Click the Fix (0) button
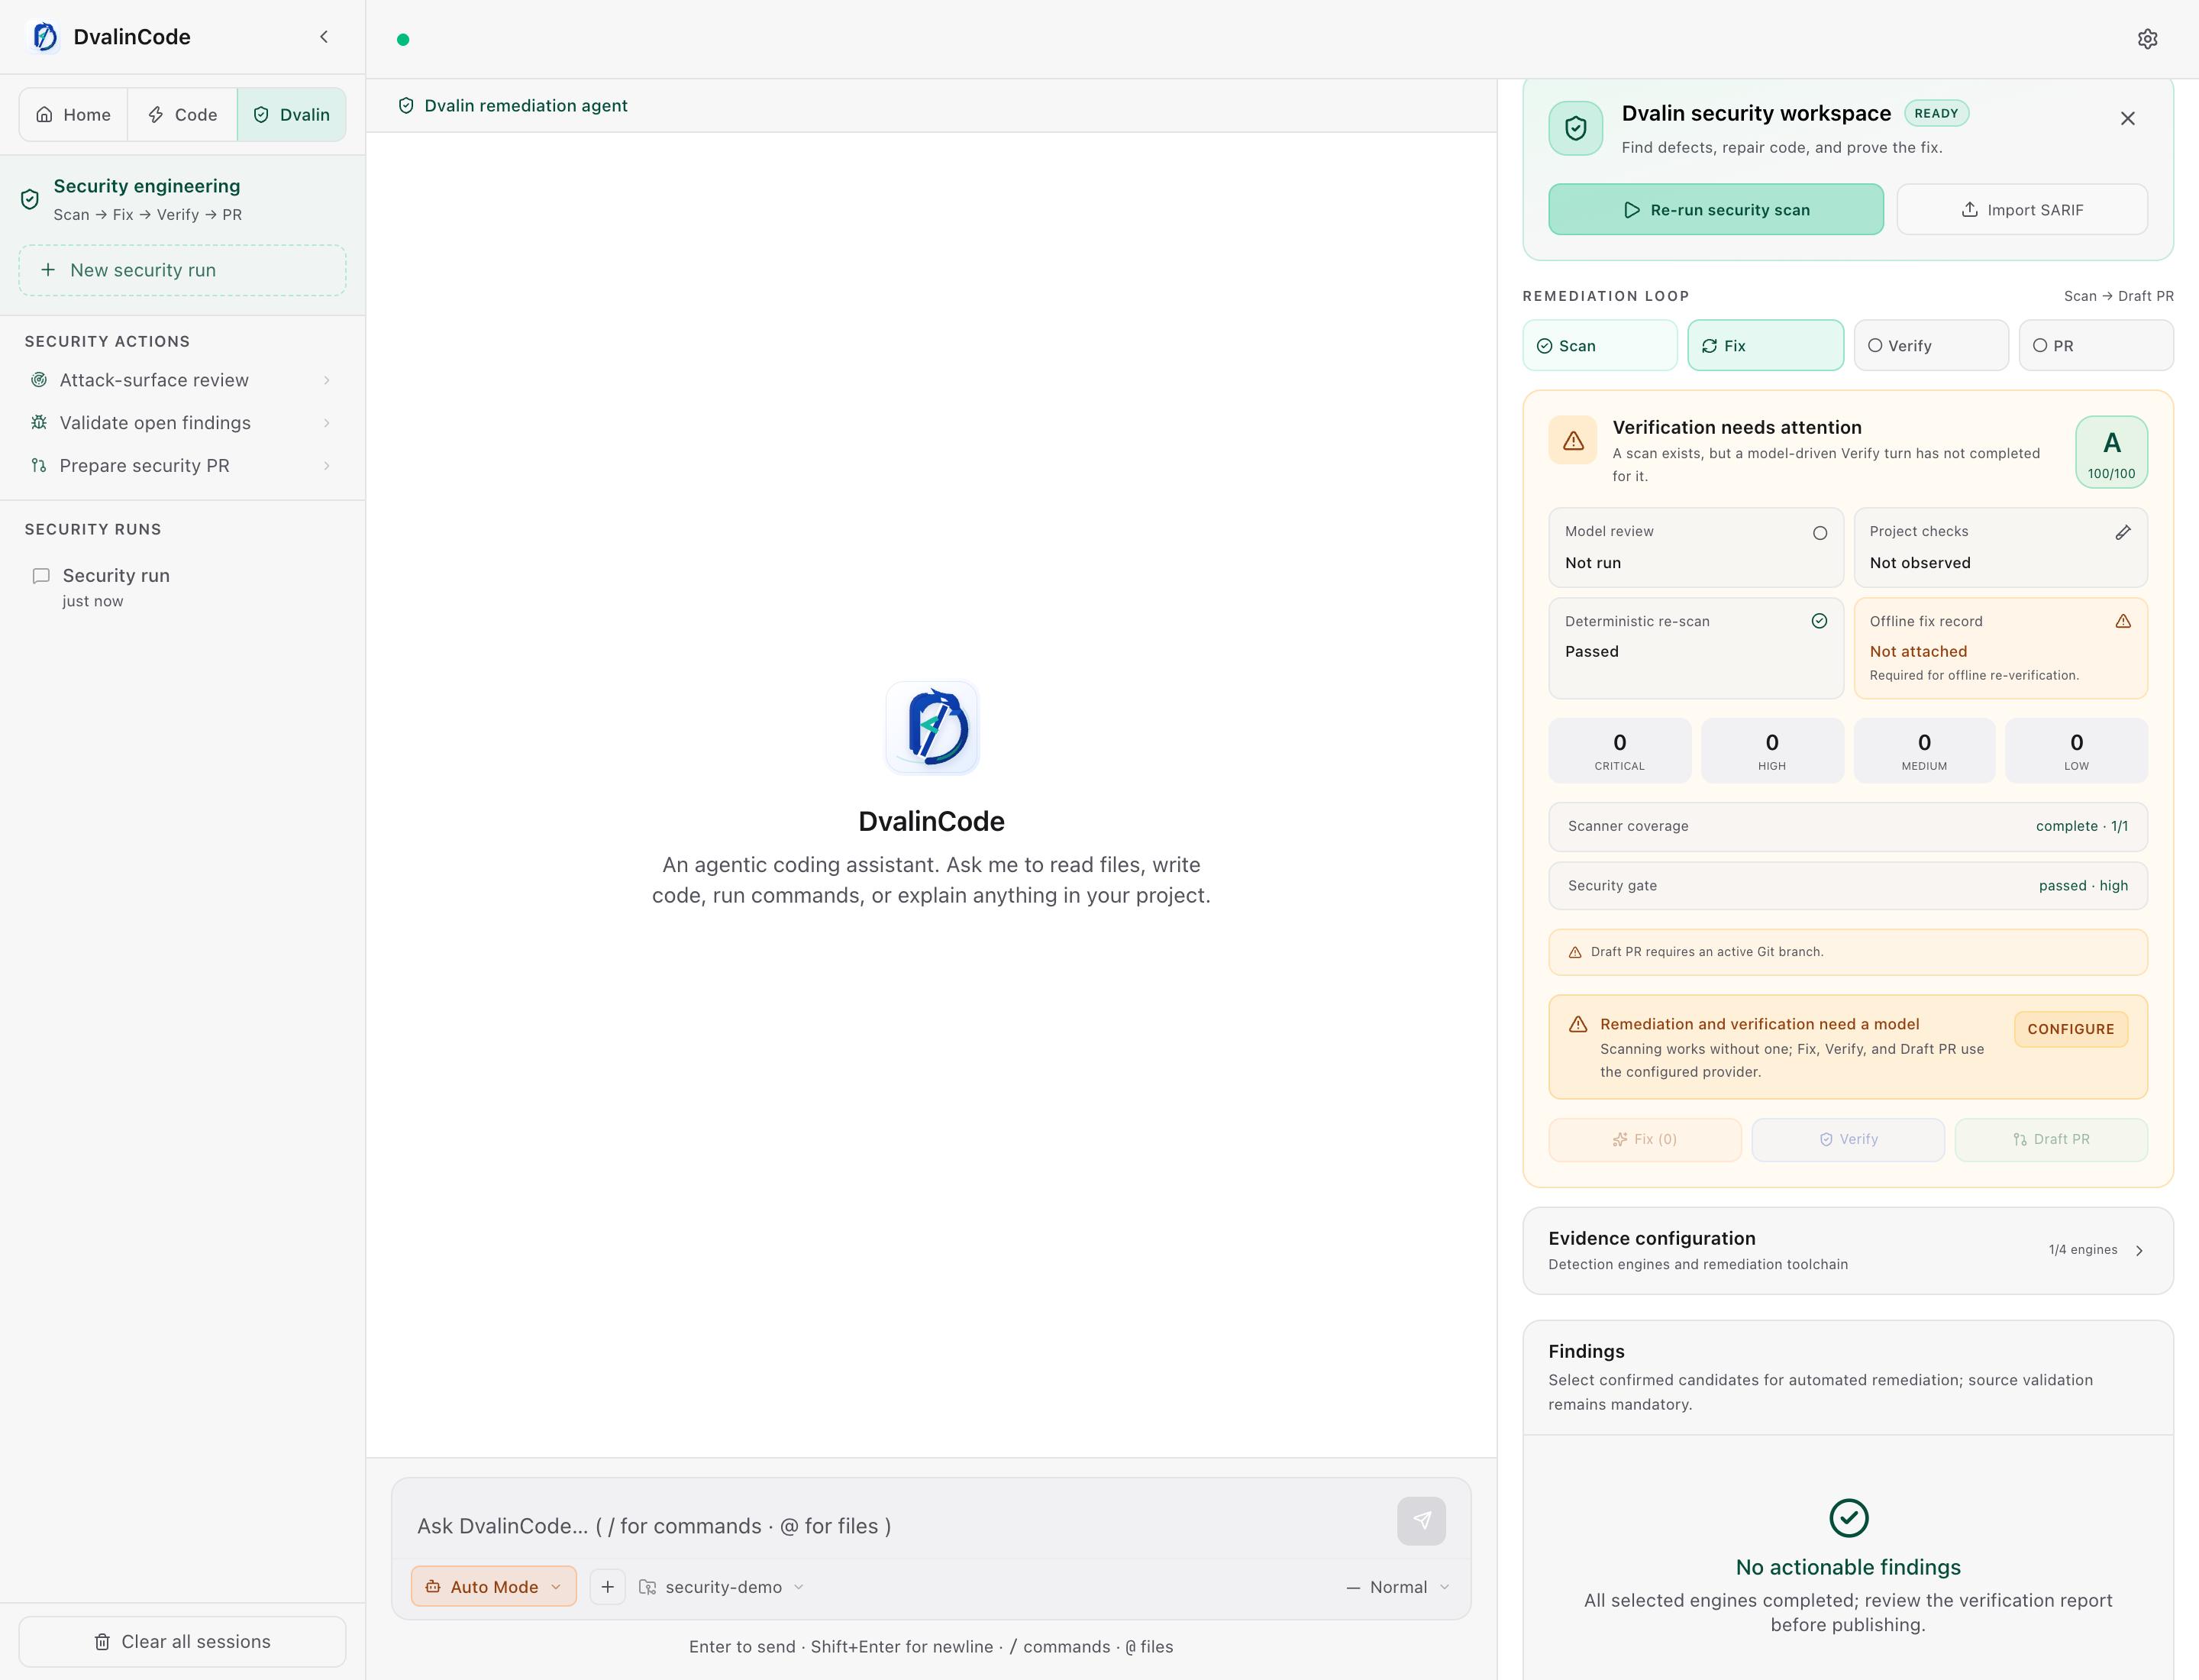The image size is (2199, 1680). 1644,1140
